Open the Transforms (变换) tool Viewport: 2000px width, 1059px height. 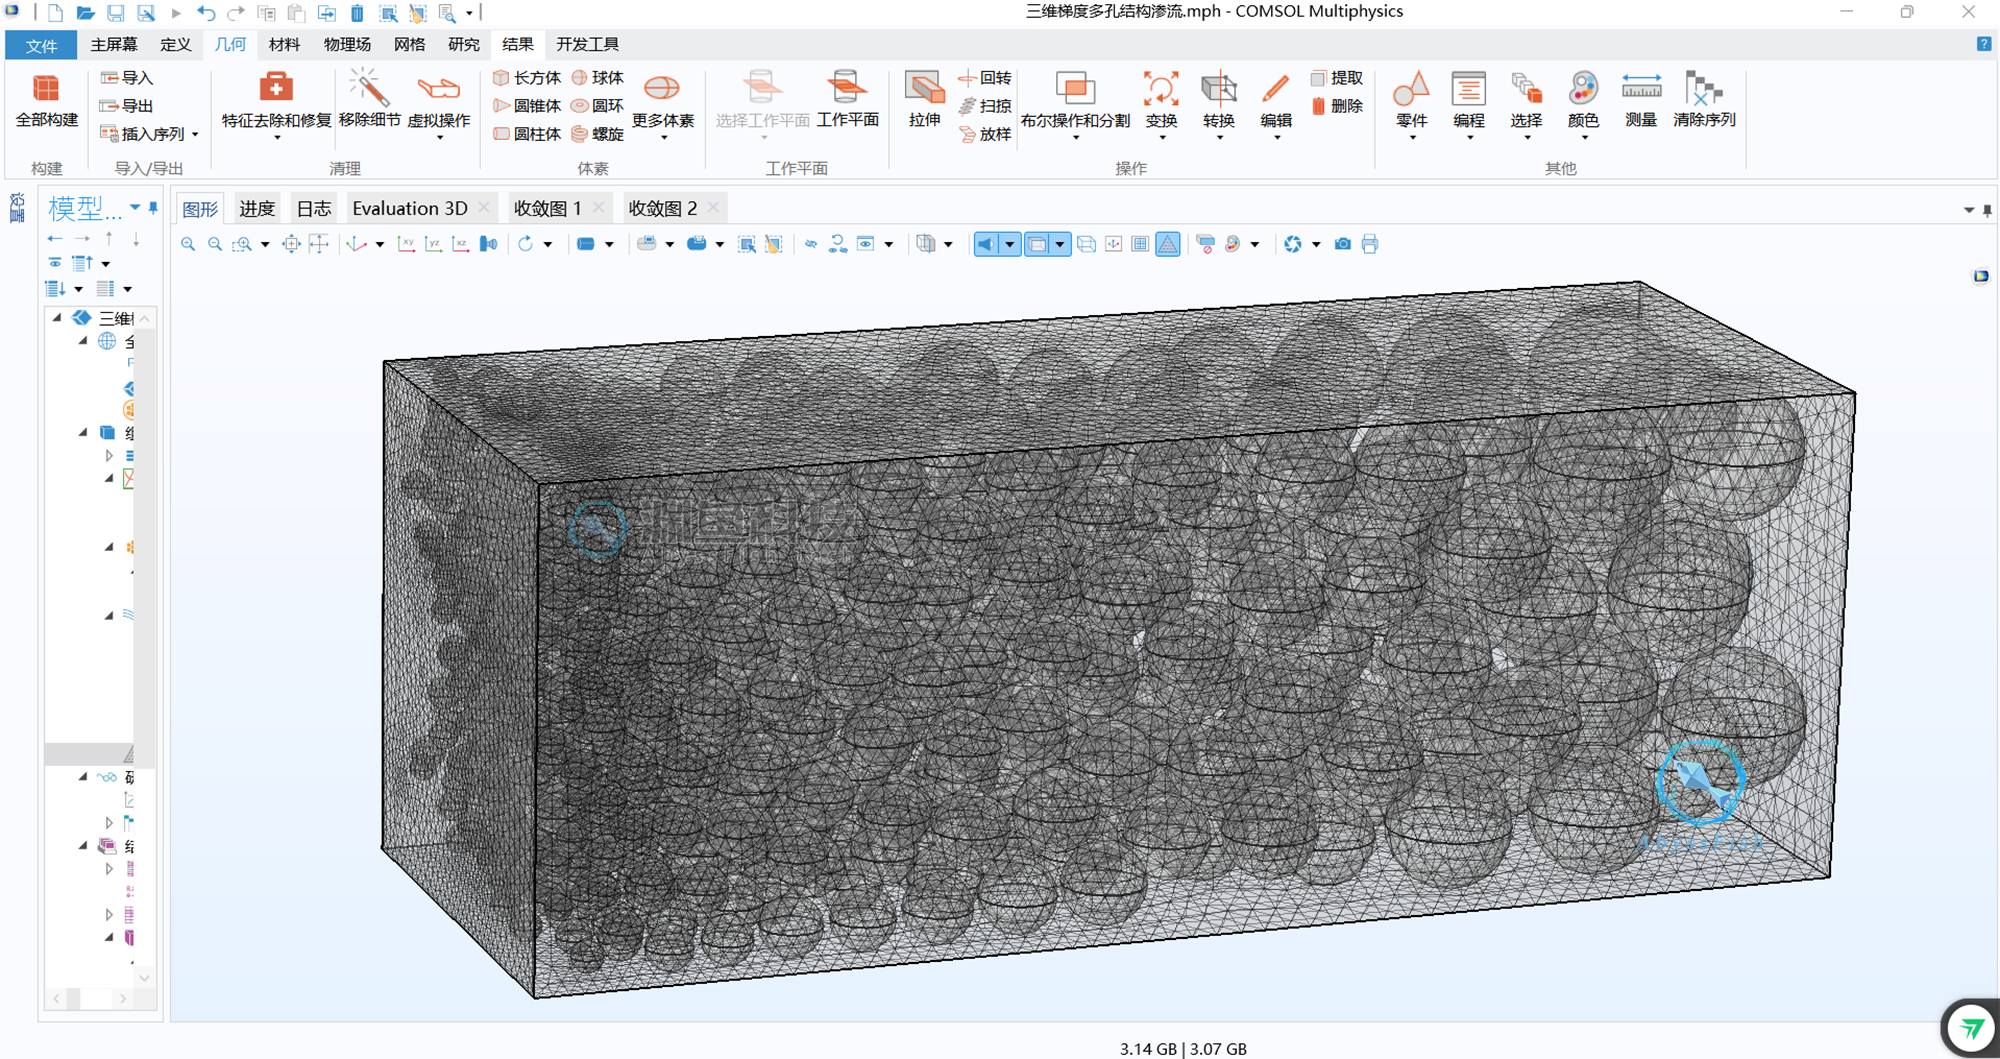click(1161, 103)
